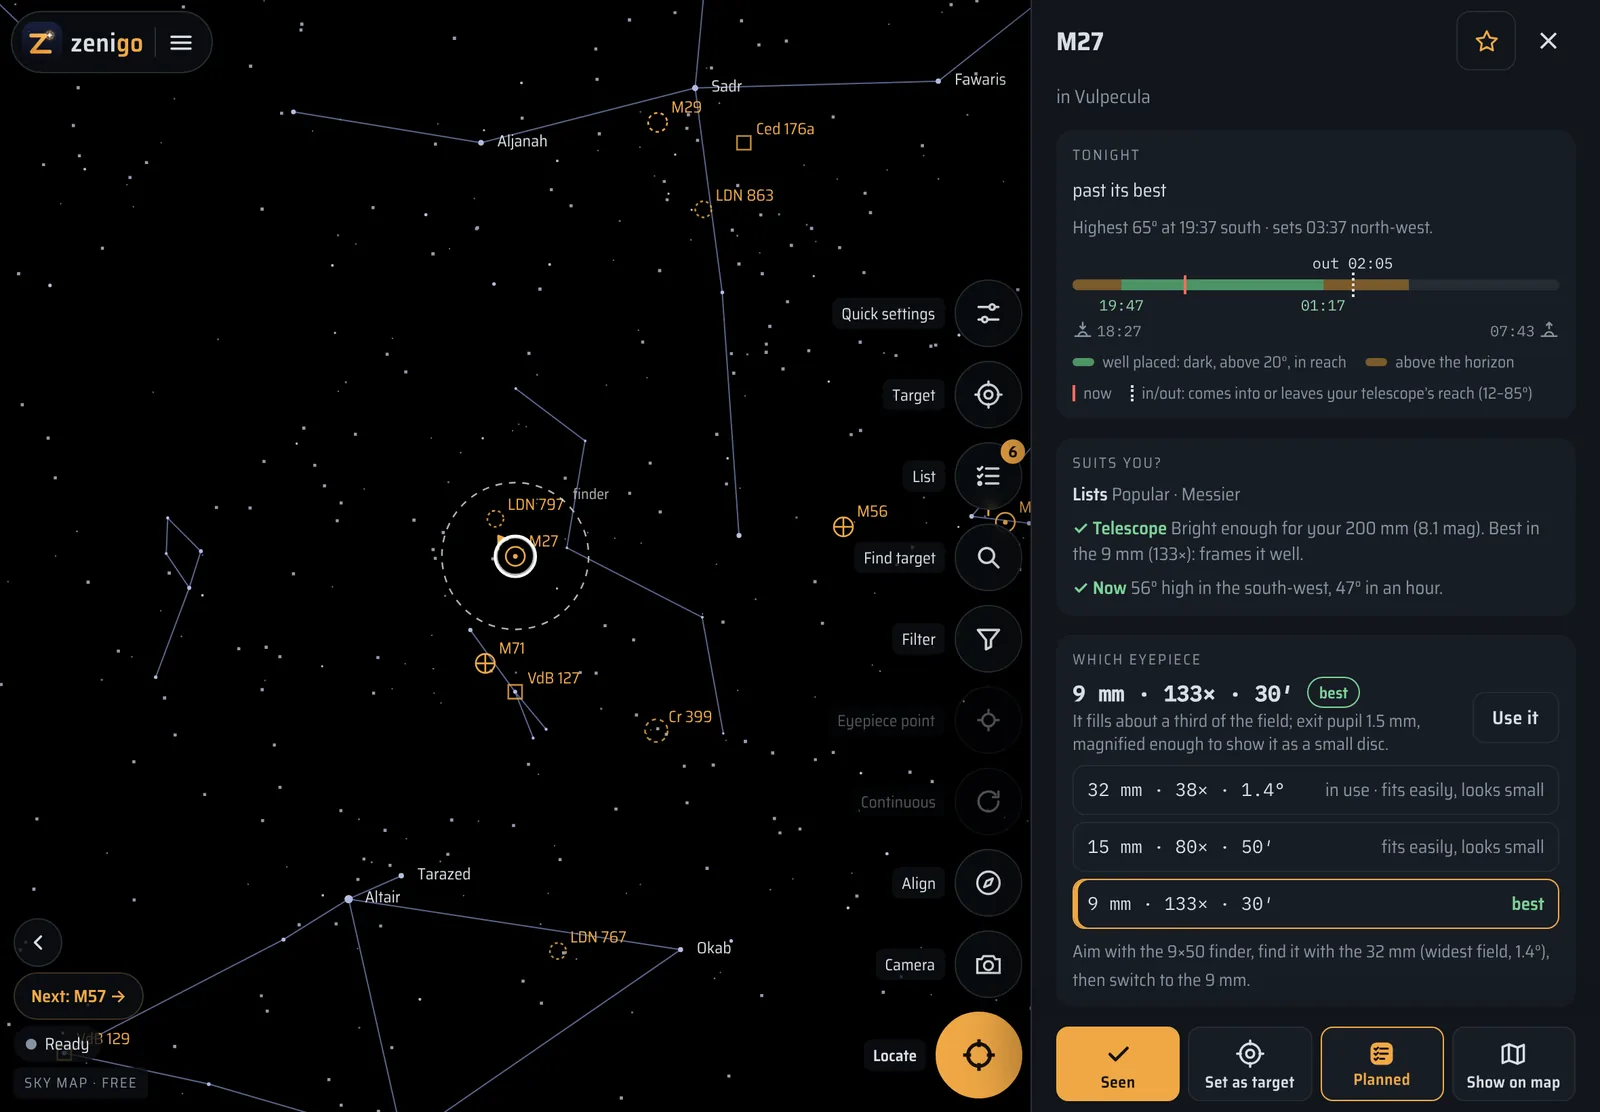
Task: Click the LDN 863 nebula marker
Action: click(x=702, y=209)
